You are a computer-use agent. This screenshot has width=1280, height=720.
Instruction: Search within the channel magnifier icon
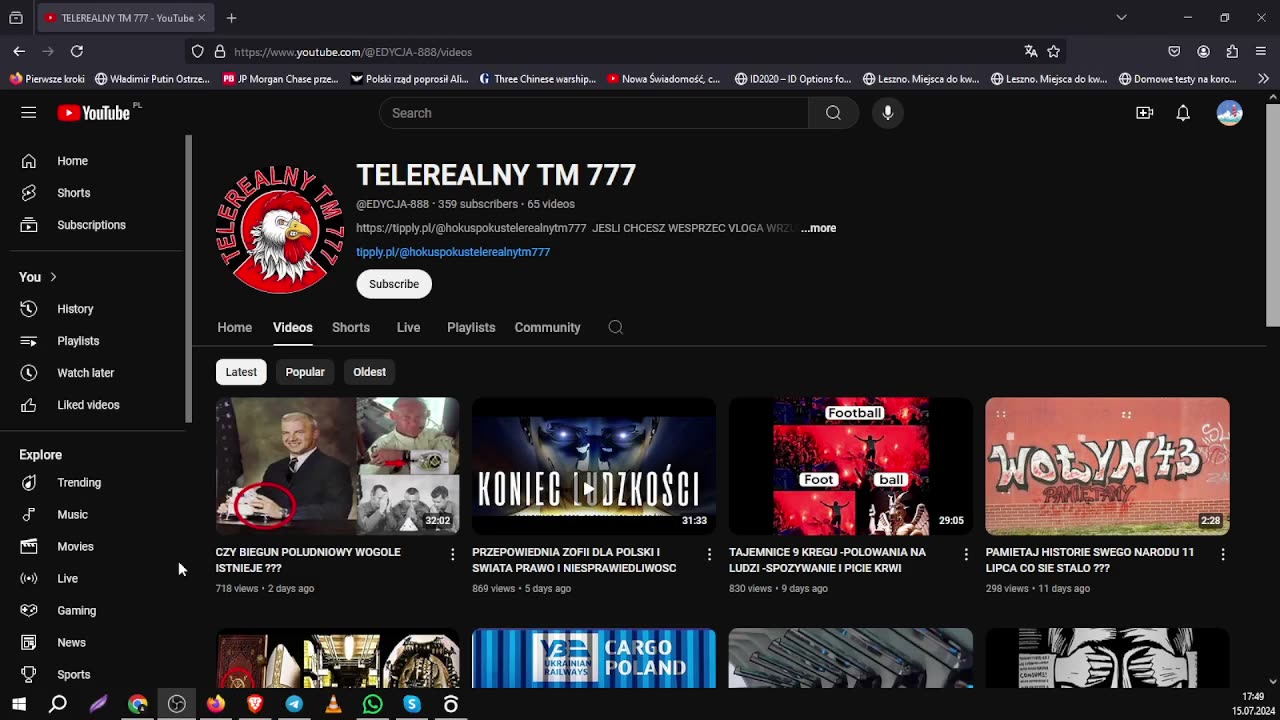(616, 327)
